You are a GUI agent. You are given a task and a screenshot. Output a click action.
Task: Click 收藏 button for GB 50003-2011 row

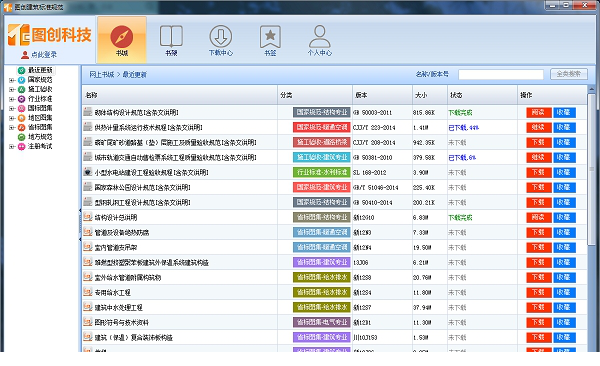[564, 112]
